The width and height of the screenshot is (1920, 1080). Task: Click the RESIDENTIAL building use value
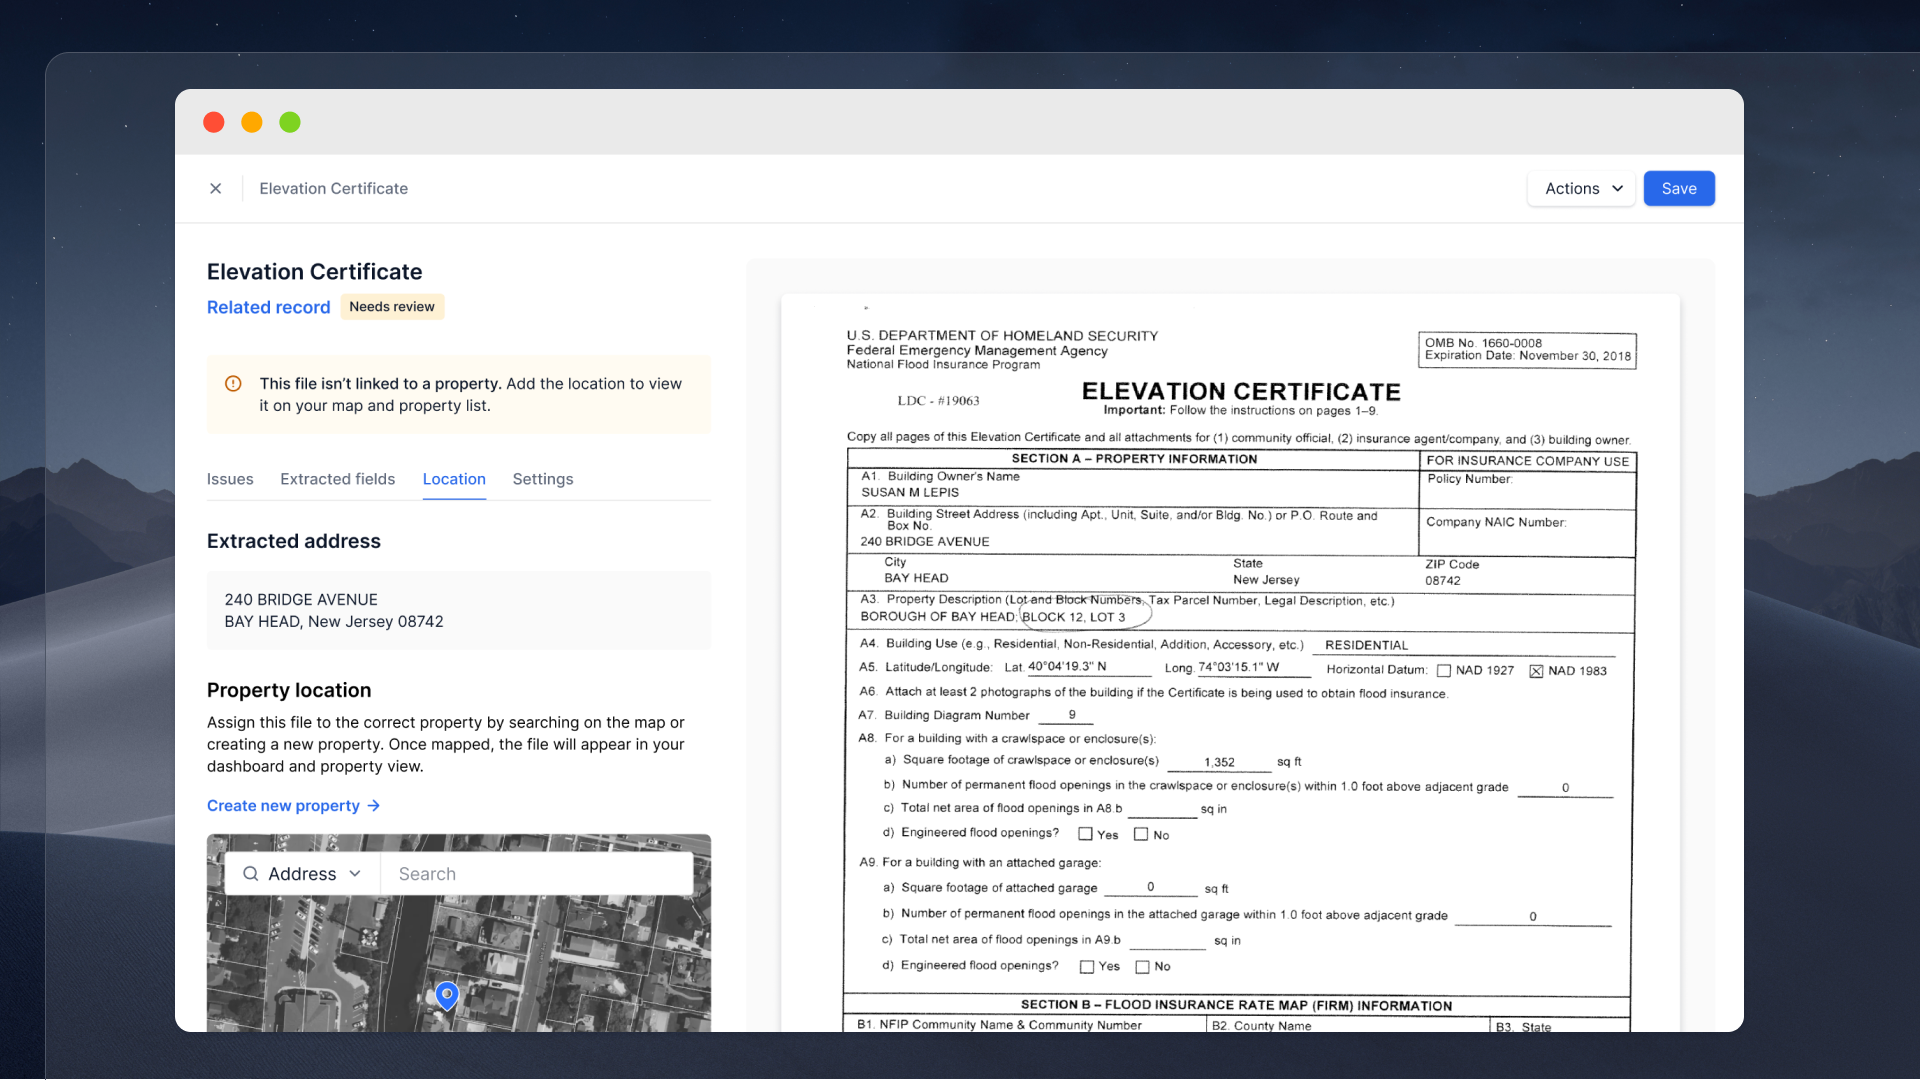coord(1366,645)
